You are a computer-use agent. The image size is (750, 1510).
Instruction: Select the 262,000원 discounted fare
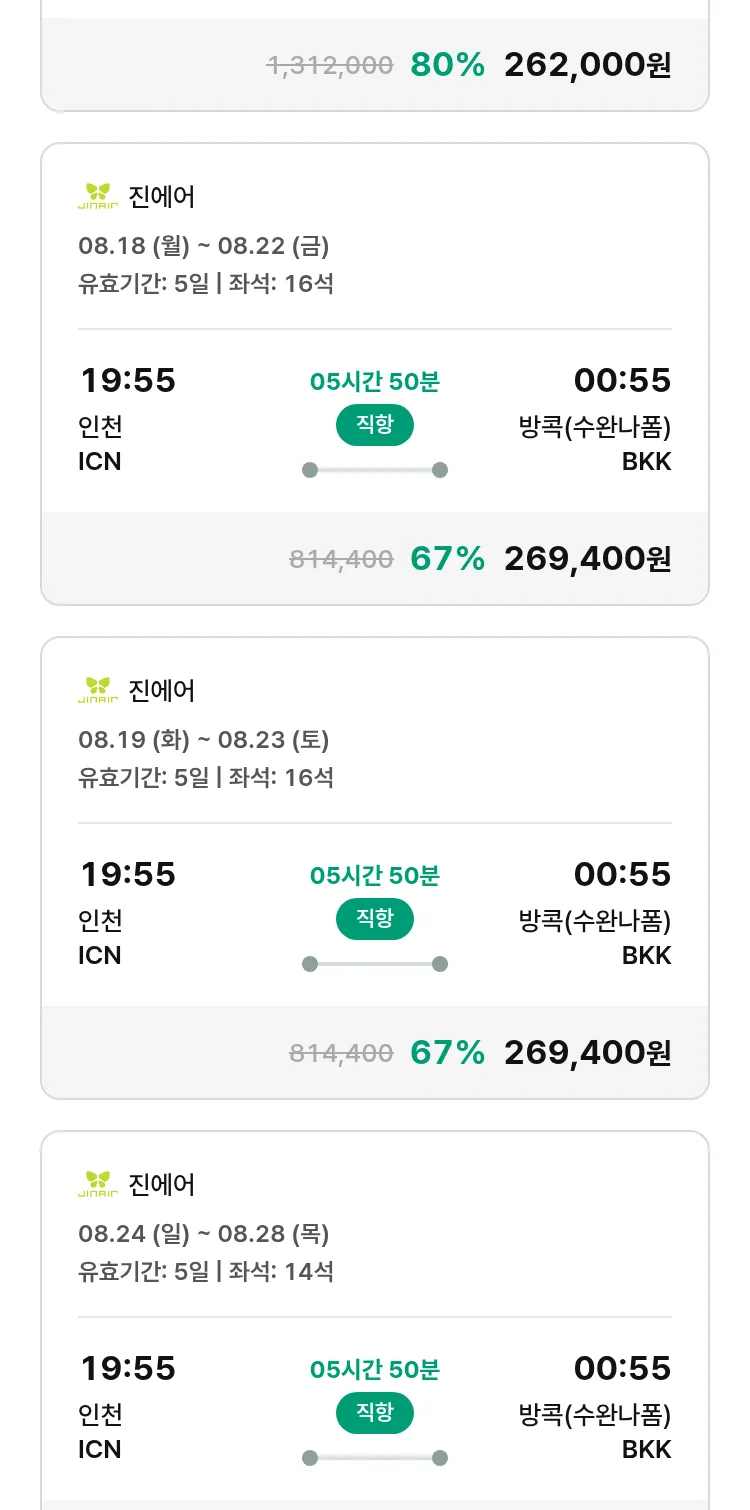point(587,65)
